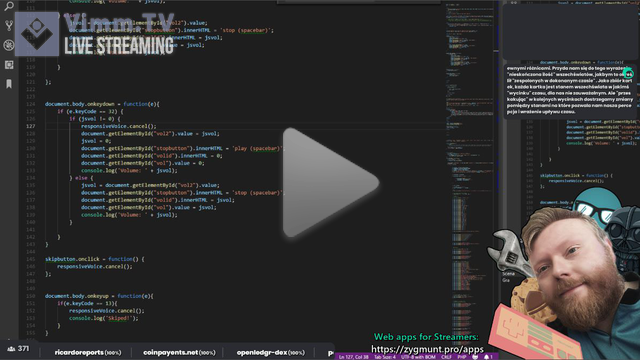Screen dimensions: 640x360
Task: Click 'responsiveVoice.cancel();' on line 127
Action: 118,126
